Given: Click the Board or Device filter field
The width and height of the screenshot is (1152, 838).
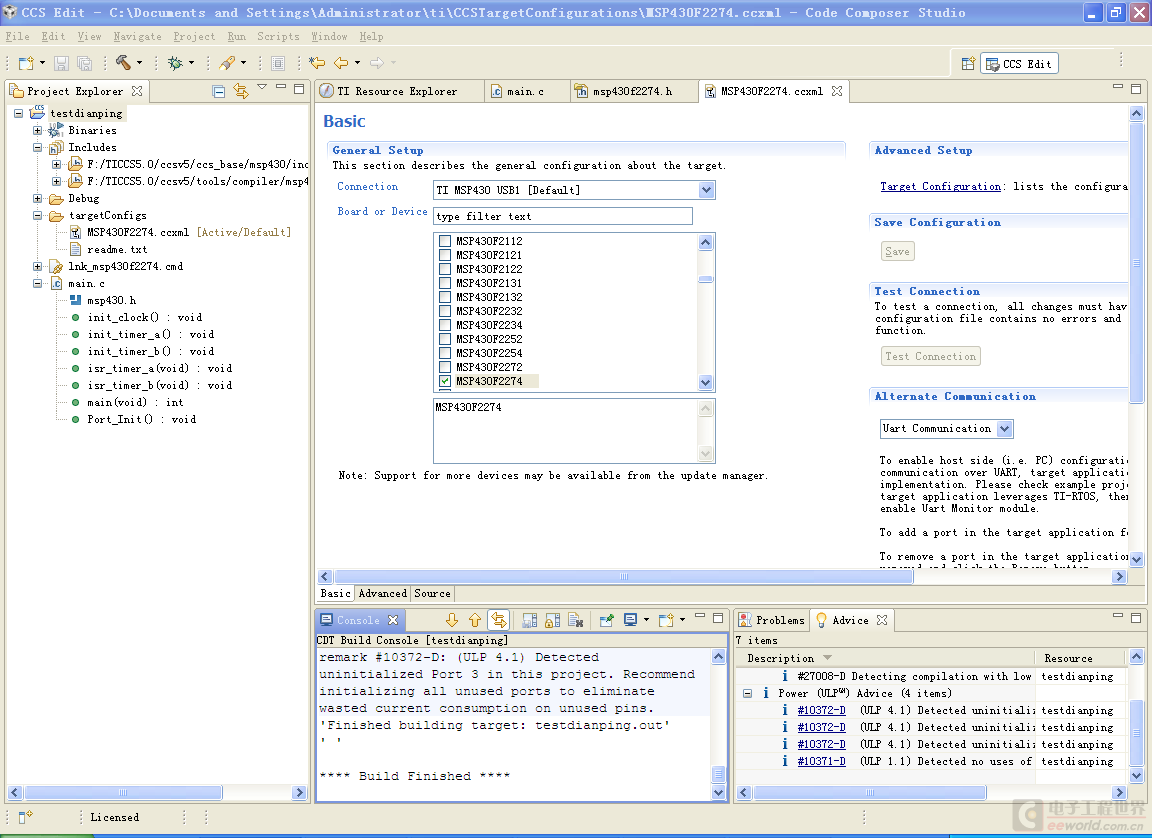Looking at the screenshot, I should tap(563, 216).
